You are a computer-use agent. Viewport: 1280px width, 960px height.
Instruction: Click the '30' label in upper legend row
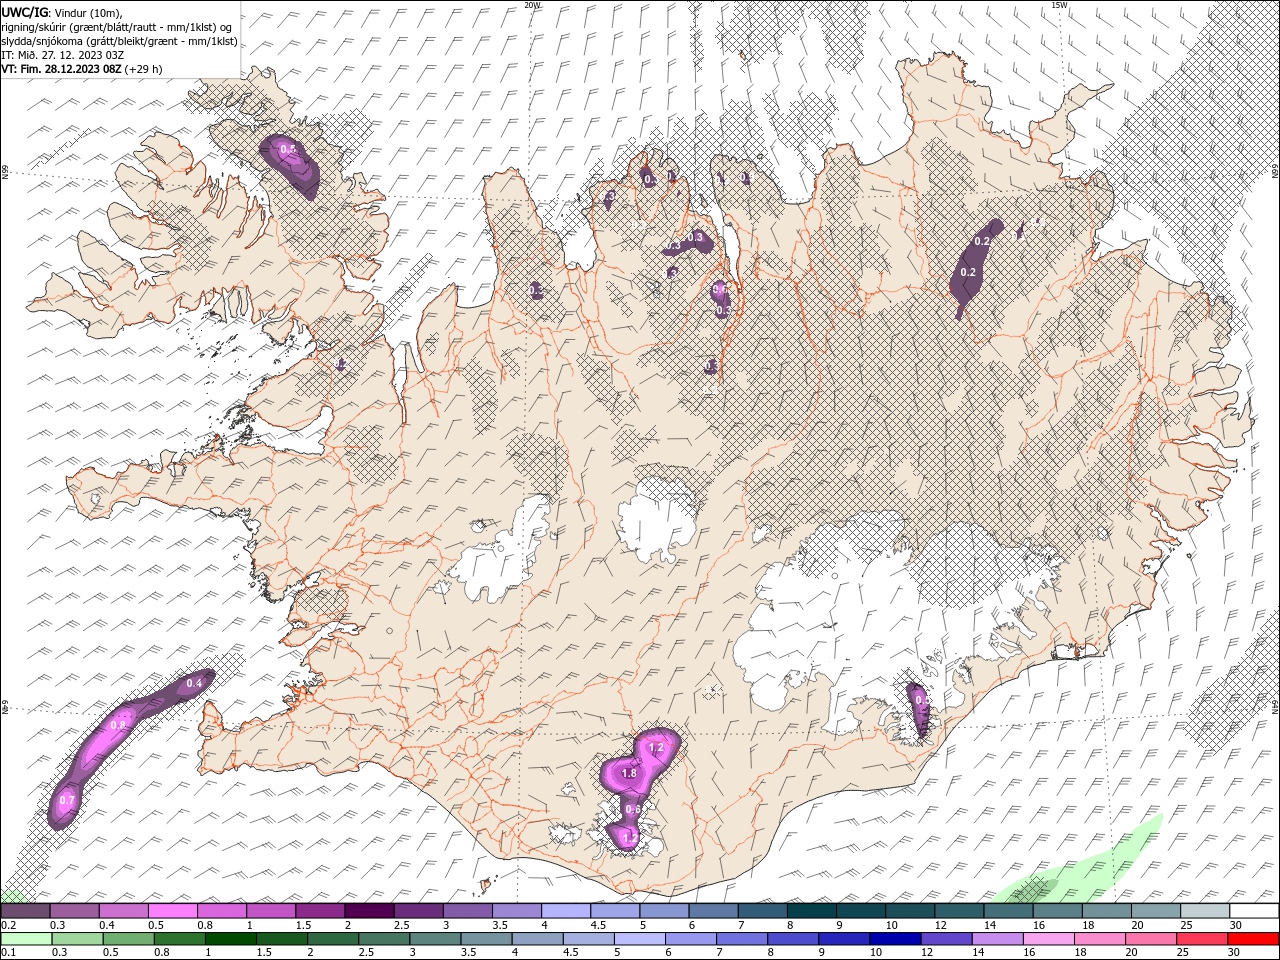pos(1235,925)
